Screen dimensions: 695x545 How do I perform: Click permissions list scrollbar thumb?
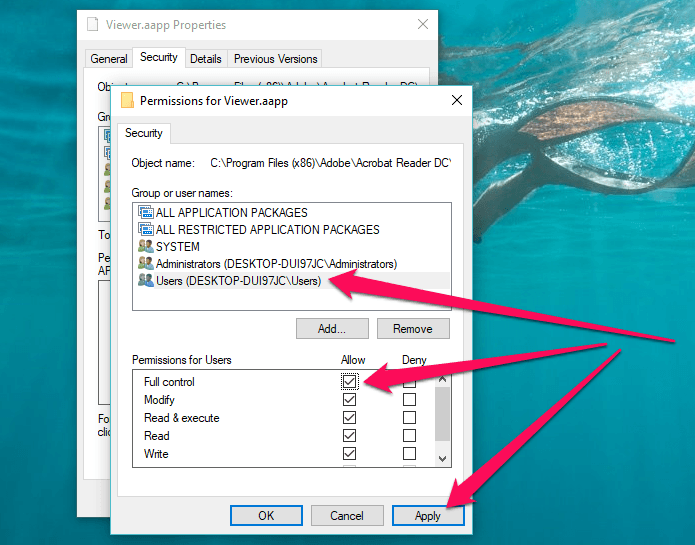pos(442,414)
